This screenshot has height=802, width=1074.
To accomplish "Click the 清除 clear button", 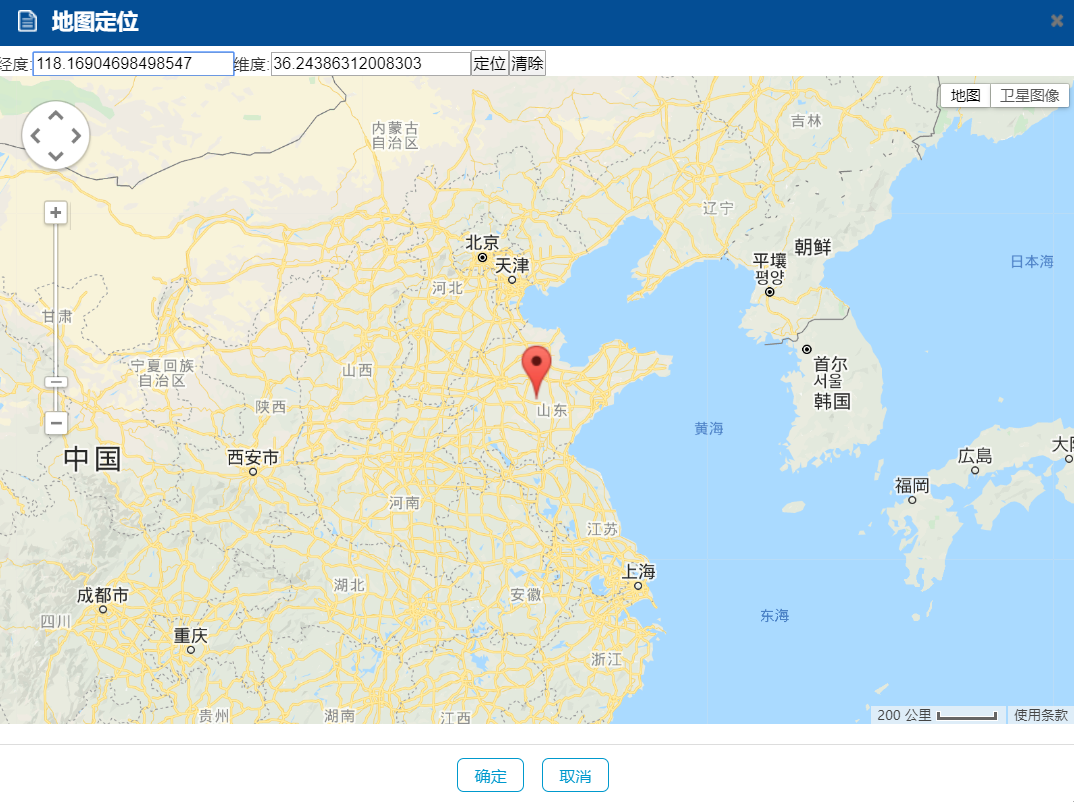I will pos(527,64).
